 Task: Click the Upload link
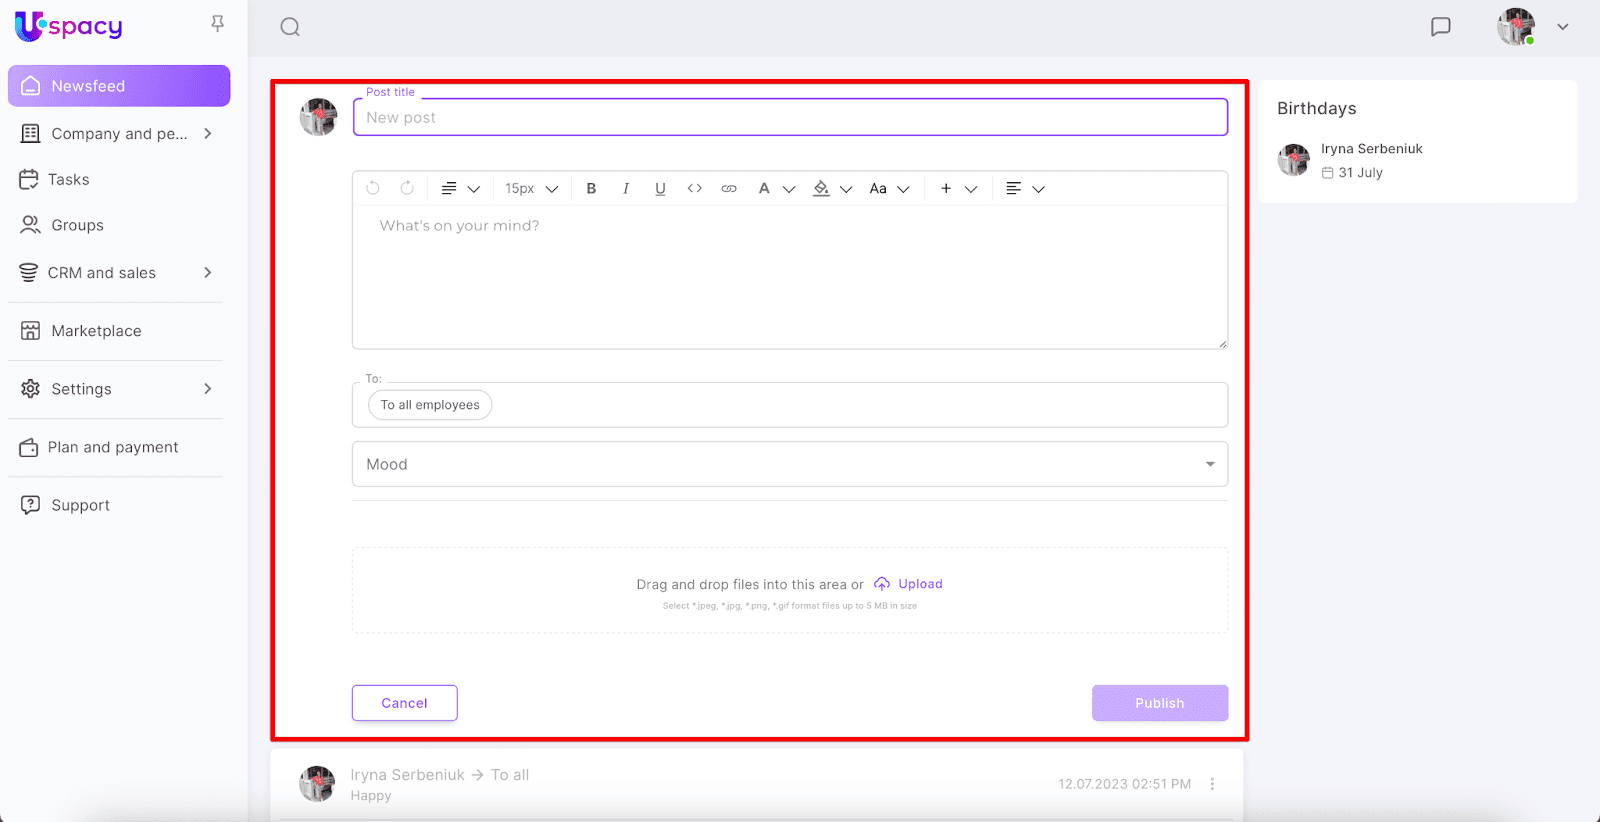(919, 584)
